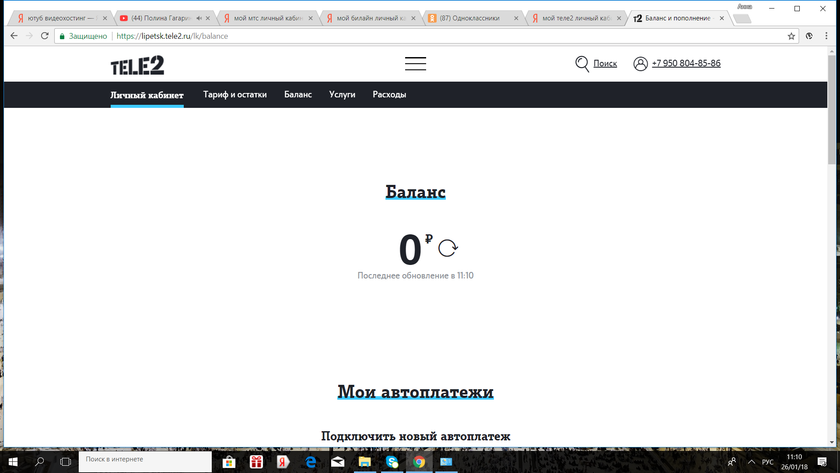Click the Tele2 logo
The height and width of the screenshot is (473, 840).
pyautogui.click(x=137, y=65)
